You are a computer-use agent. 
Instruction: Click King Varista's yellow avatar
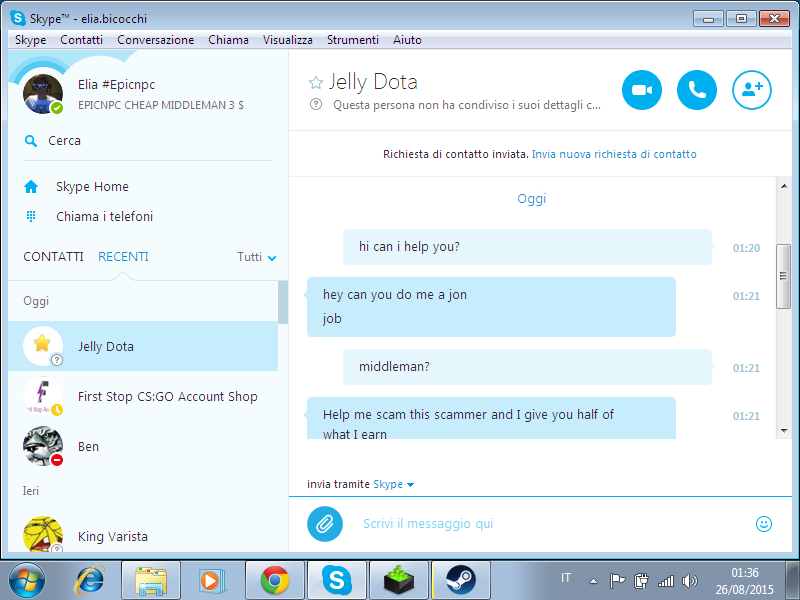43,534
